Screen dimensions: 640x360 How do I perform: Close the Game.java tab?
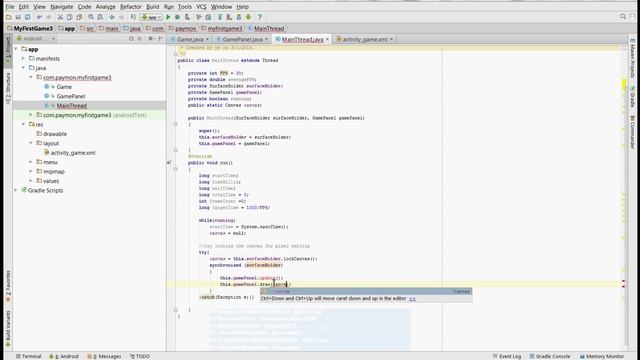[207, 39]
